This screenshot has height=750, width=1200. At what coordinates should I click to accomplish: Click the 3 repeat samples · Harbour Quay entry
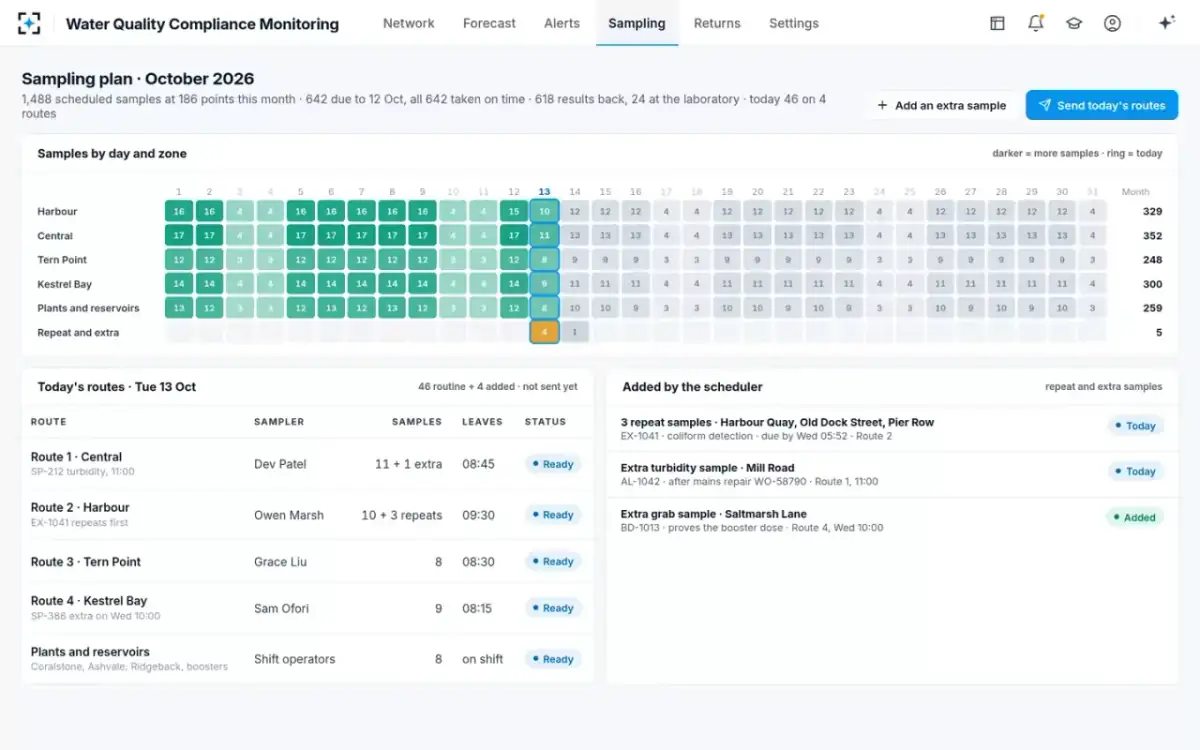pyautogui.click(x=892, y=429)
